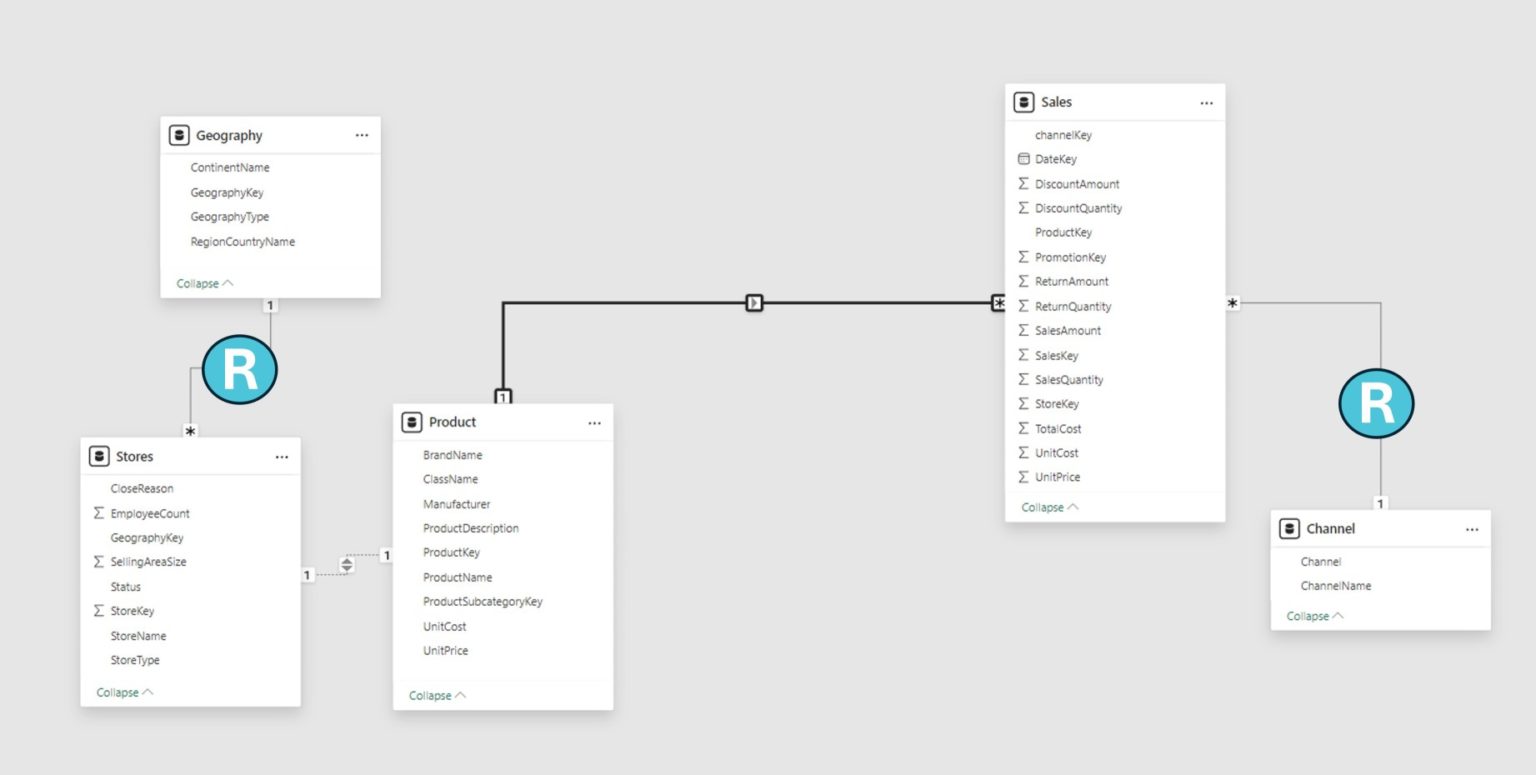This screenshot has height=775, width=1536.
Task: Open the ellipsis menu on the Sales table
Action: (x=1206, y=102)
